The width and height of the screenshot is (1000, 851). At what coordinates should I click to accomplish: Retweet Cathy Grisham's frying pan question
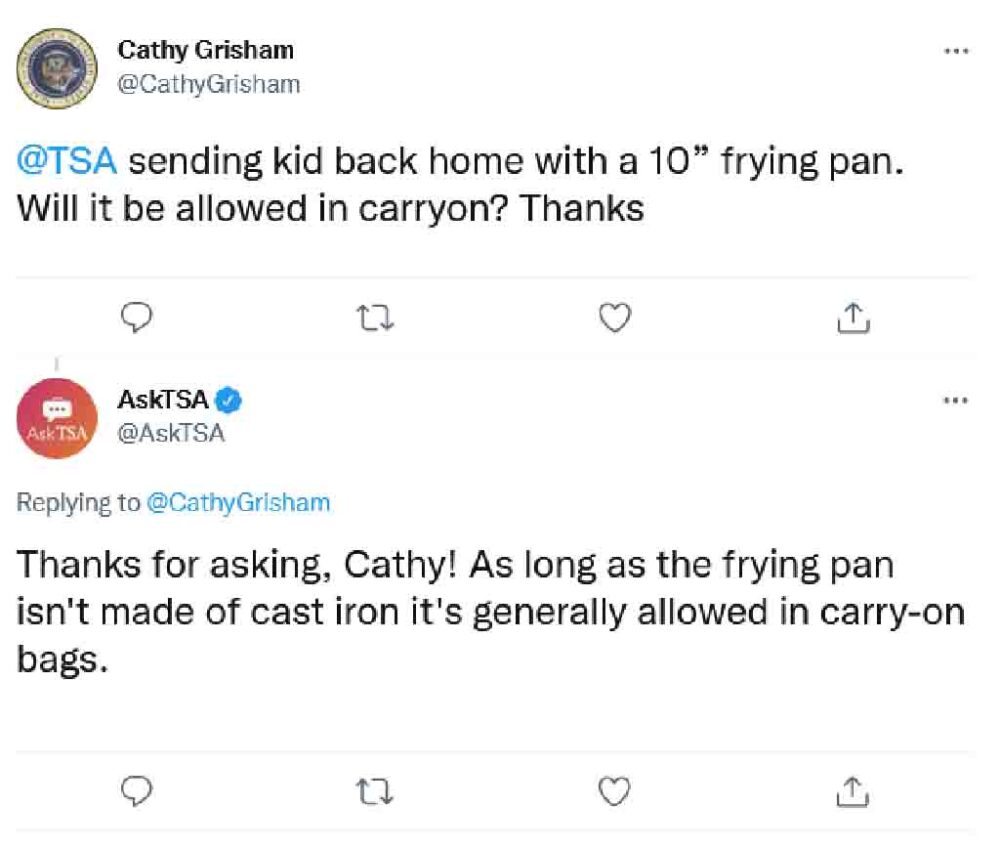(376, 318)
